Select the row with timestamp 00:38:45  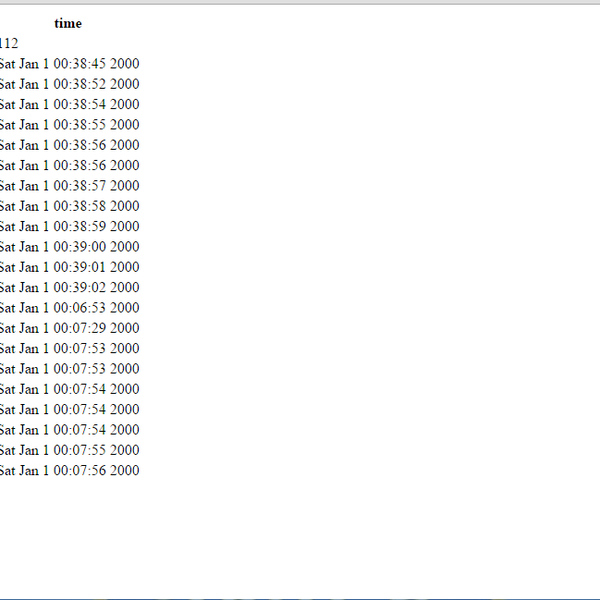pos(69,64)
